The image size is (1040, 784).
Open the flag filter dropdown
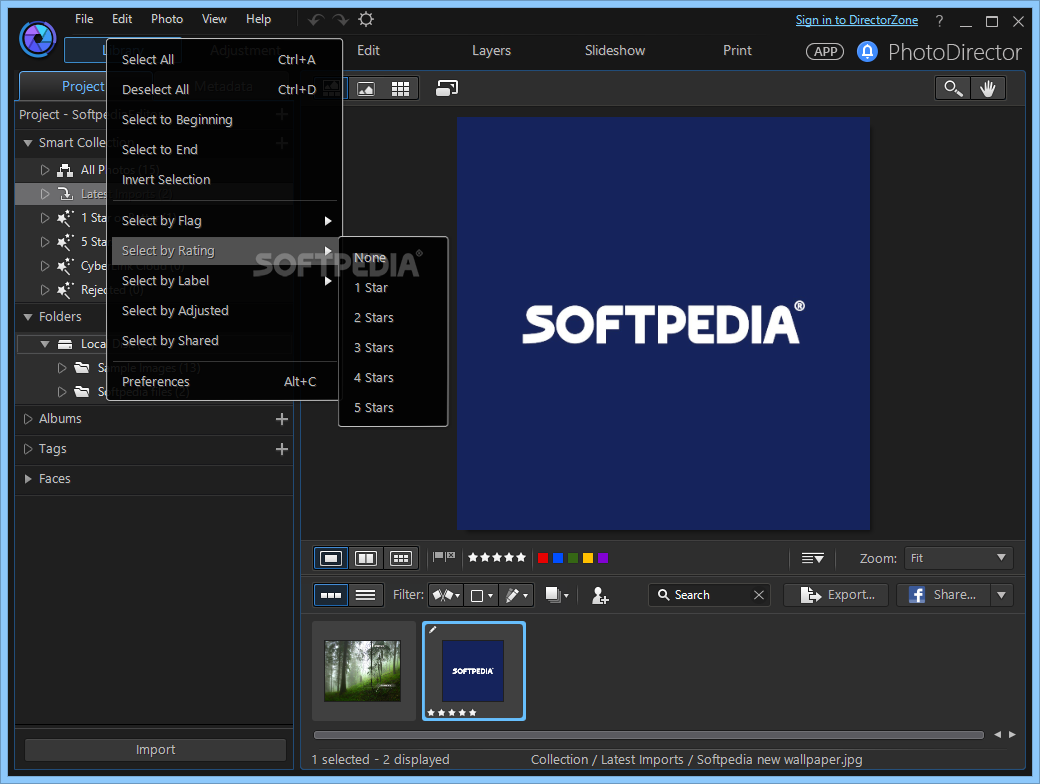[446, 596]
